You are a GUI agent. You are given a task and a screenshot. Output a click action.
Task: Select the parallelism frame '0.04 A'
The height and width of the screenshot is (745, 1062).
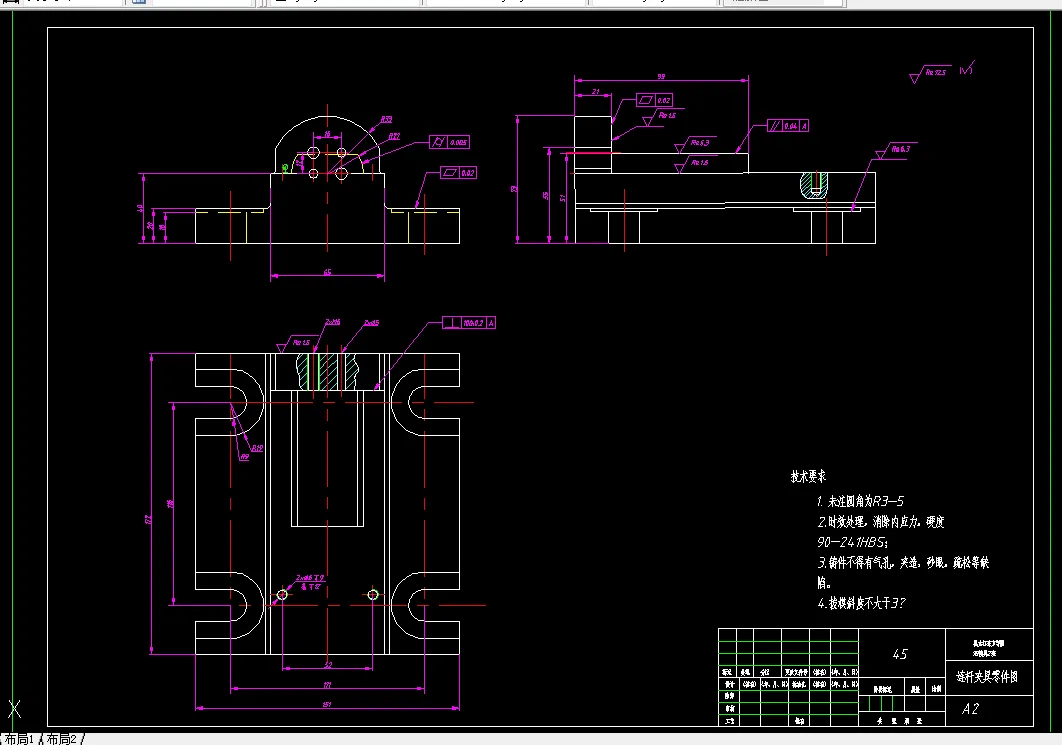tap(788, 126)
